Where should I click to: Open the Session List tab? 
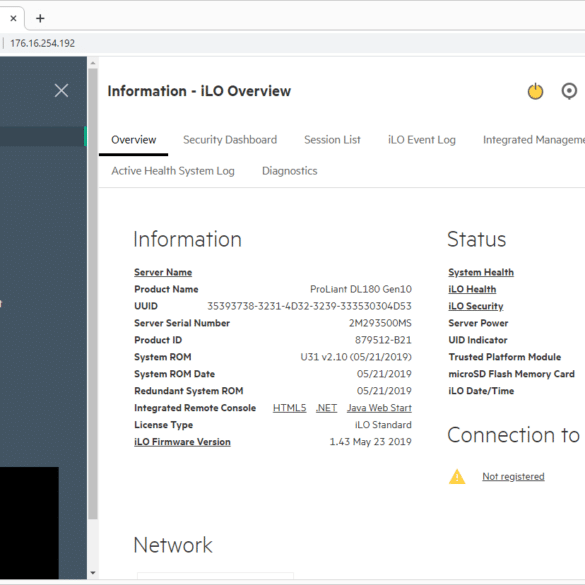[332, 140]
